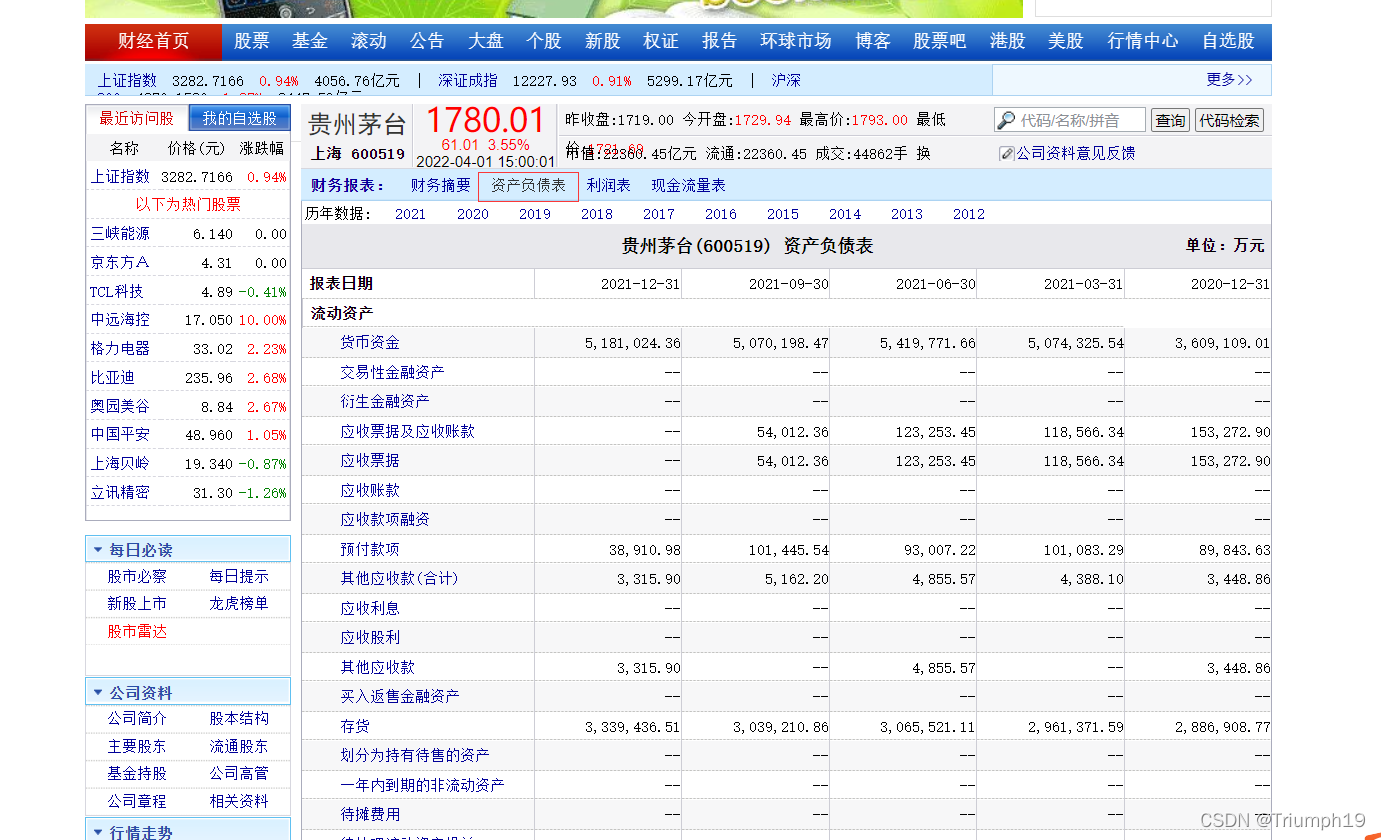Open the 股市雷达 link
The height and width of the screenshot is (840, 1381).
click(138, 632)
